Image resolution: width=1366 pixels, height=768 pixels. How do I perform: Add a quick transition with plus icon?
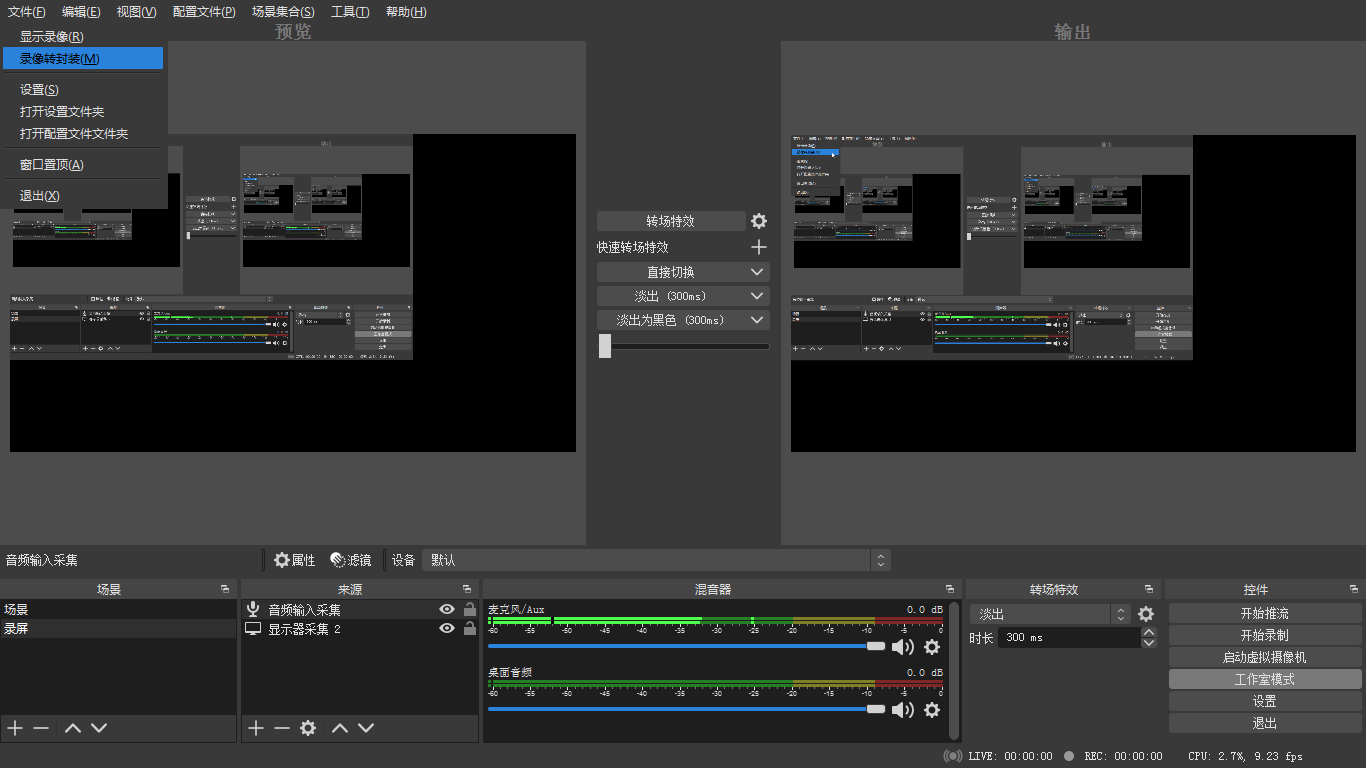[x=759, y=247]
